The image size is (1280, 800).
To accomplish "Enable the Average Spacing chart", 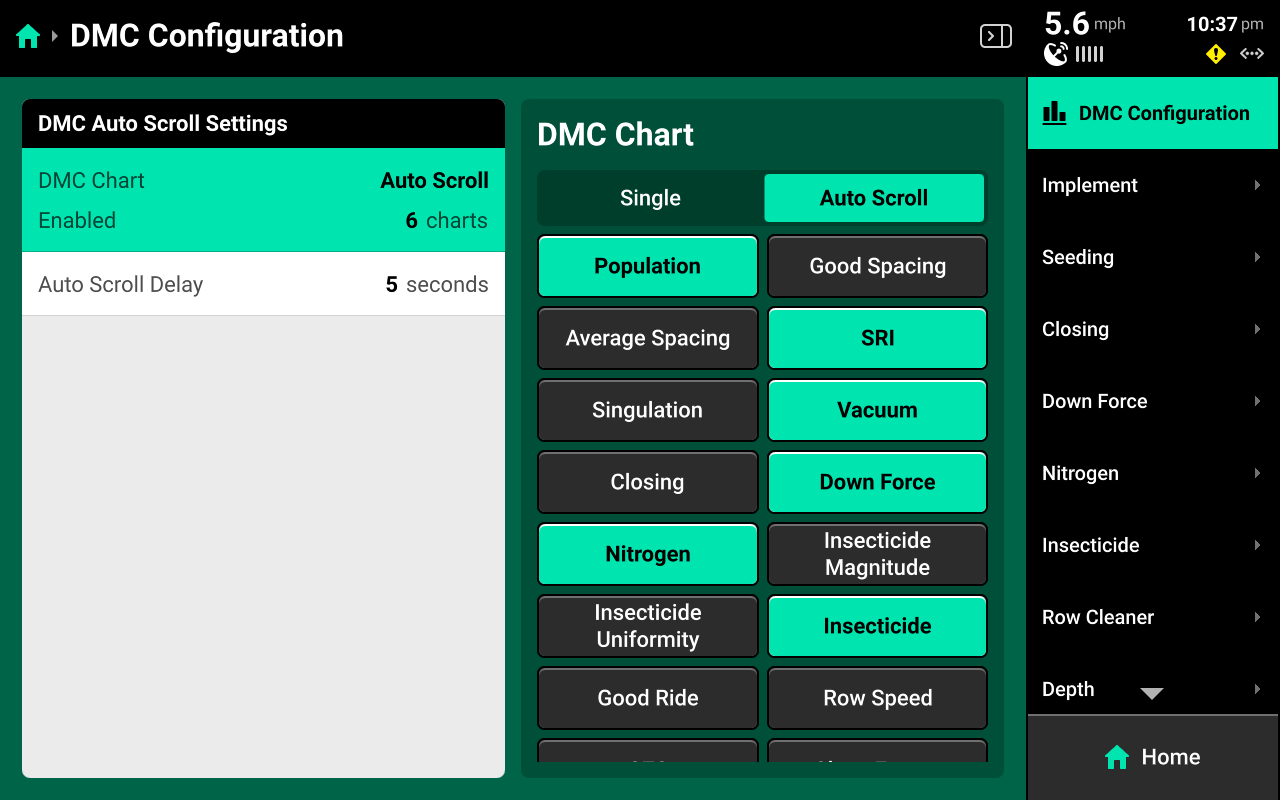I will (x=648, y=338).
